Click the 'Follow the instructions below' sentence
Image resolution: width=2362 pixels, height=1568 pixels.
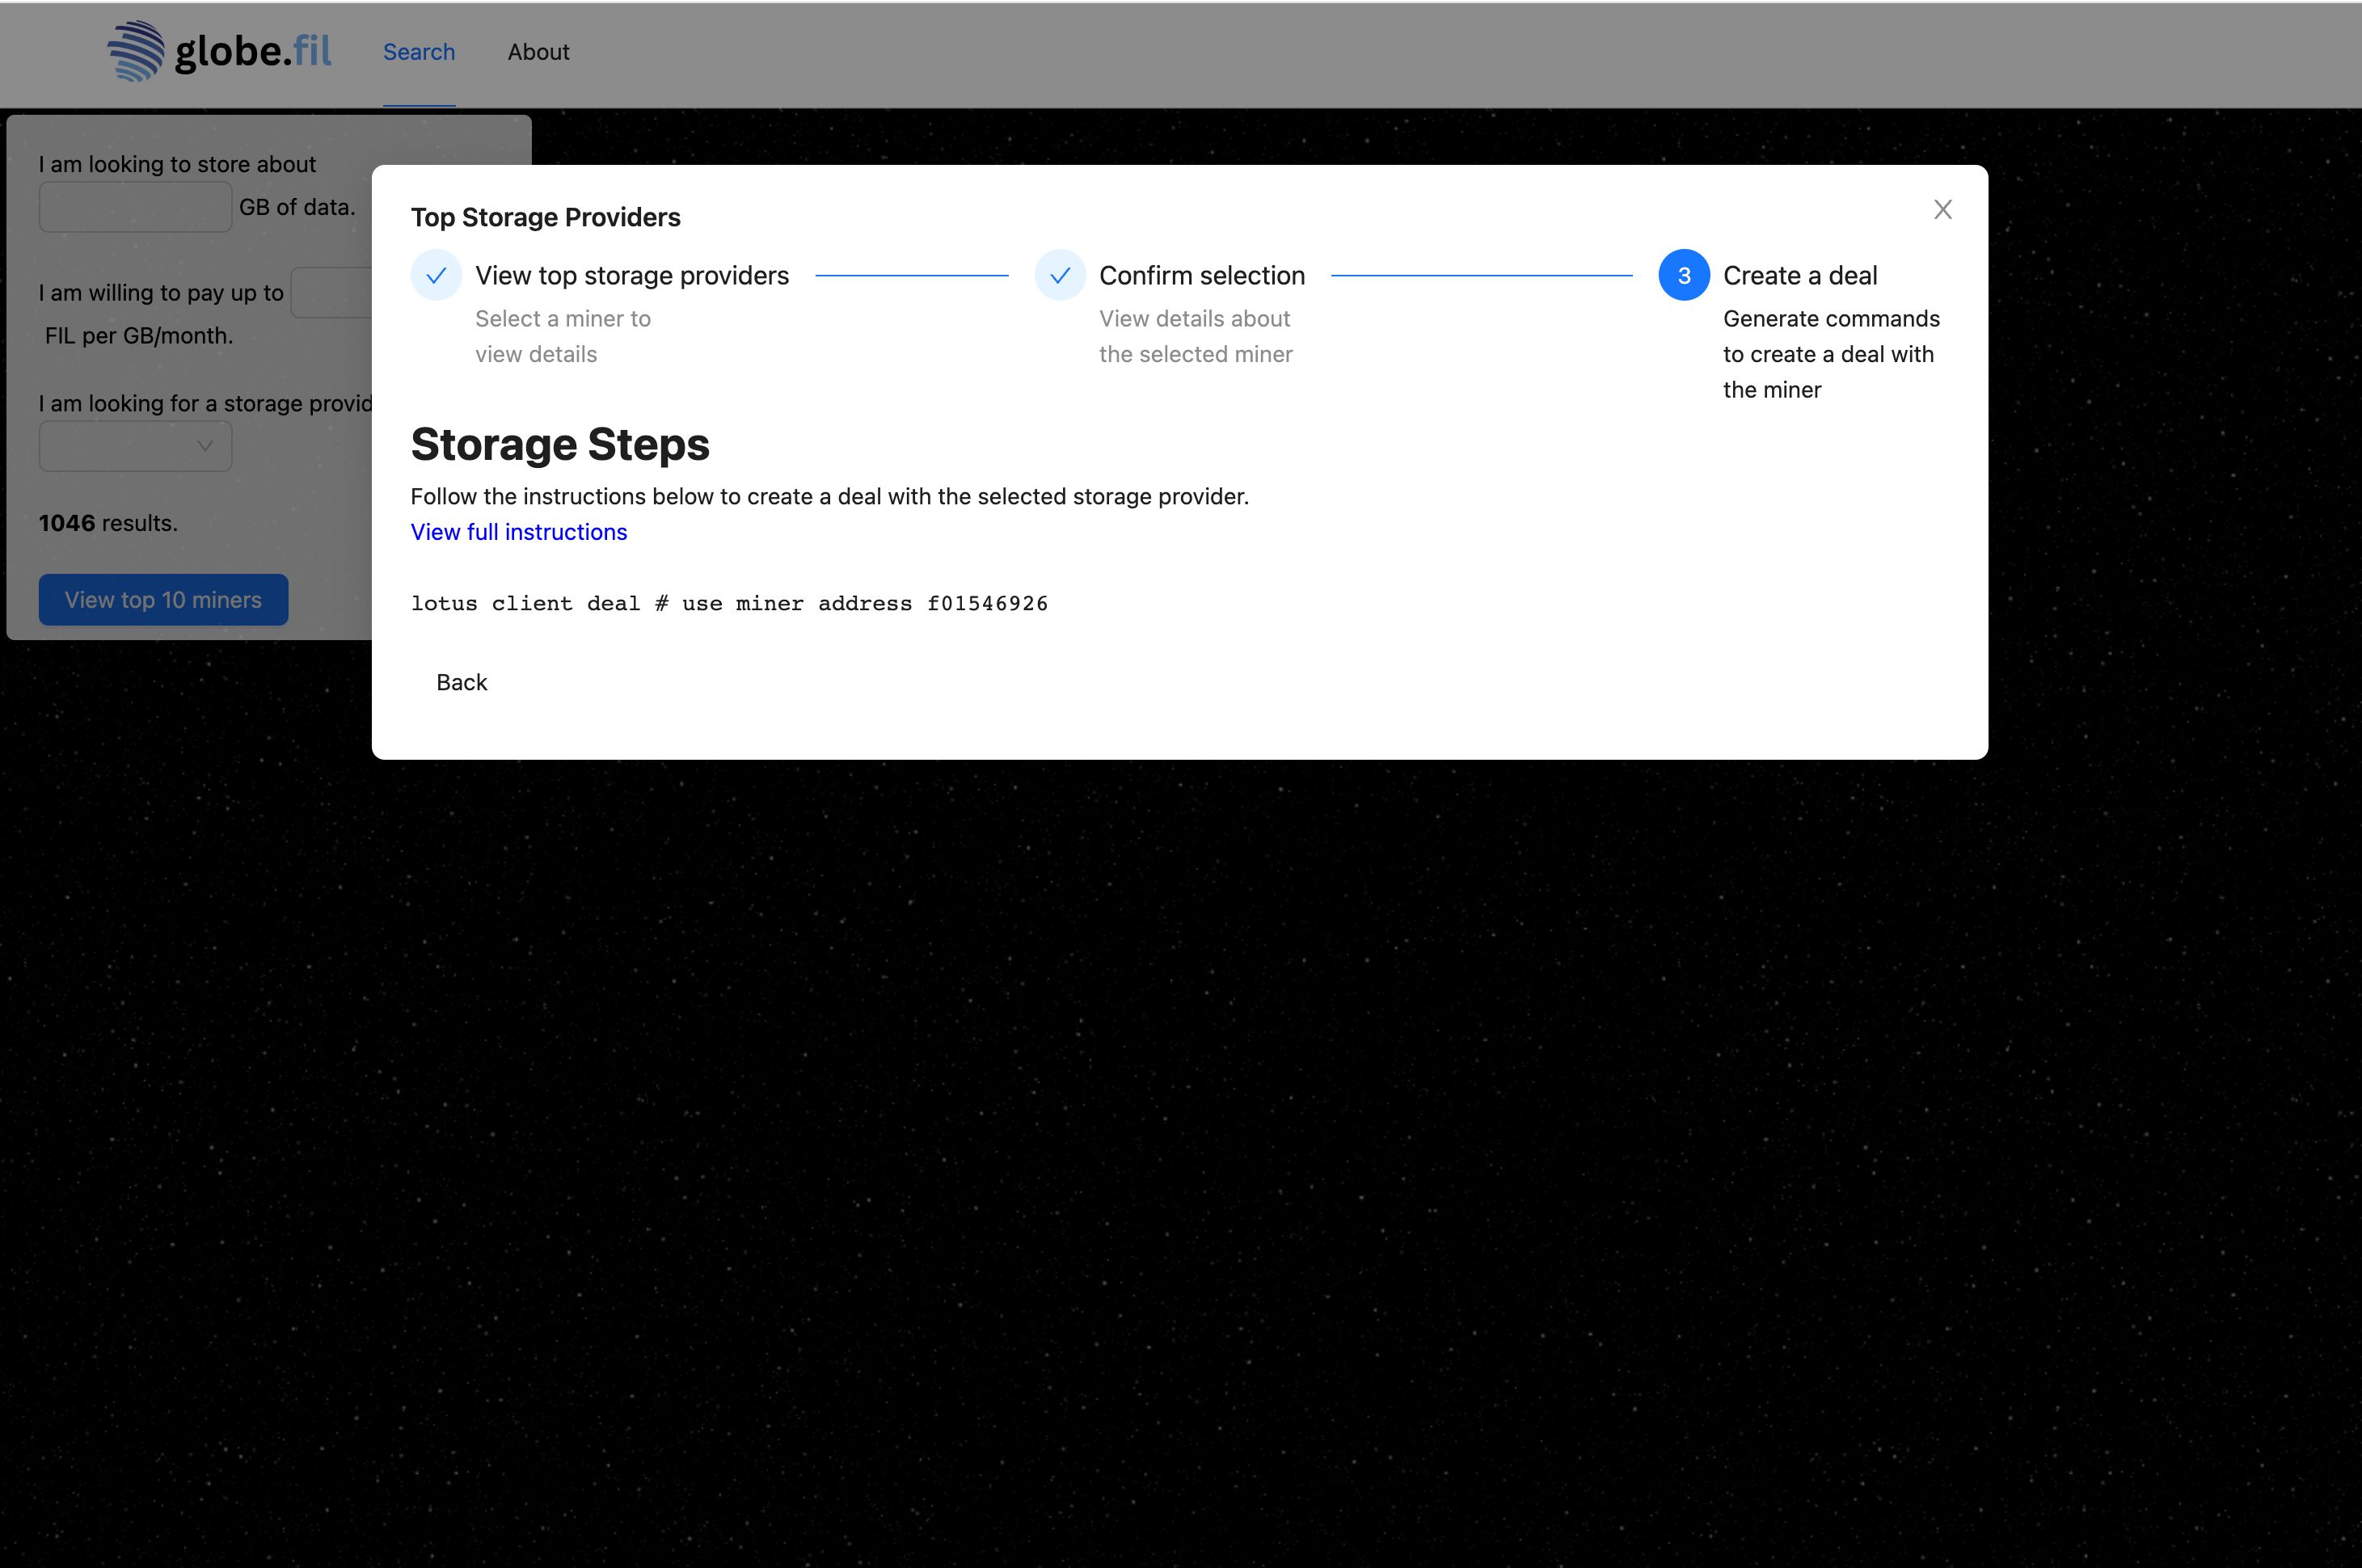[830, 496]
